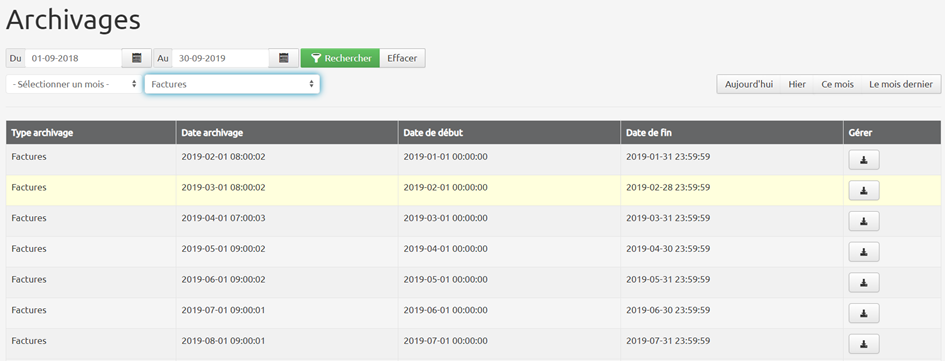Expand the 'Sélectionner un mois' dropdown
Screen dimensions: 945x361
point(74,84)
